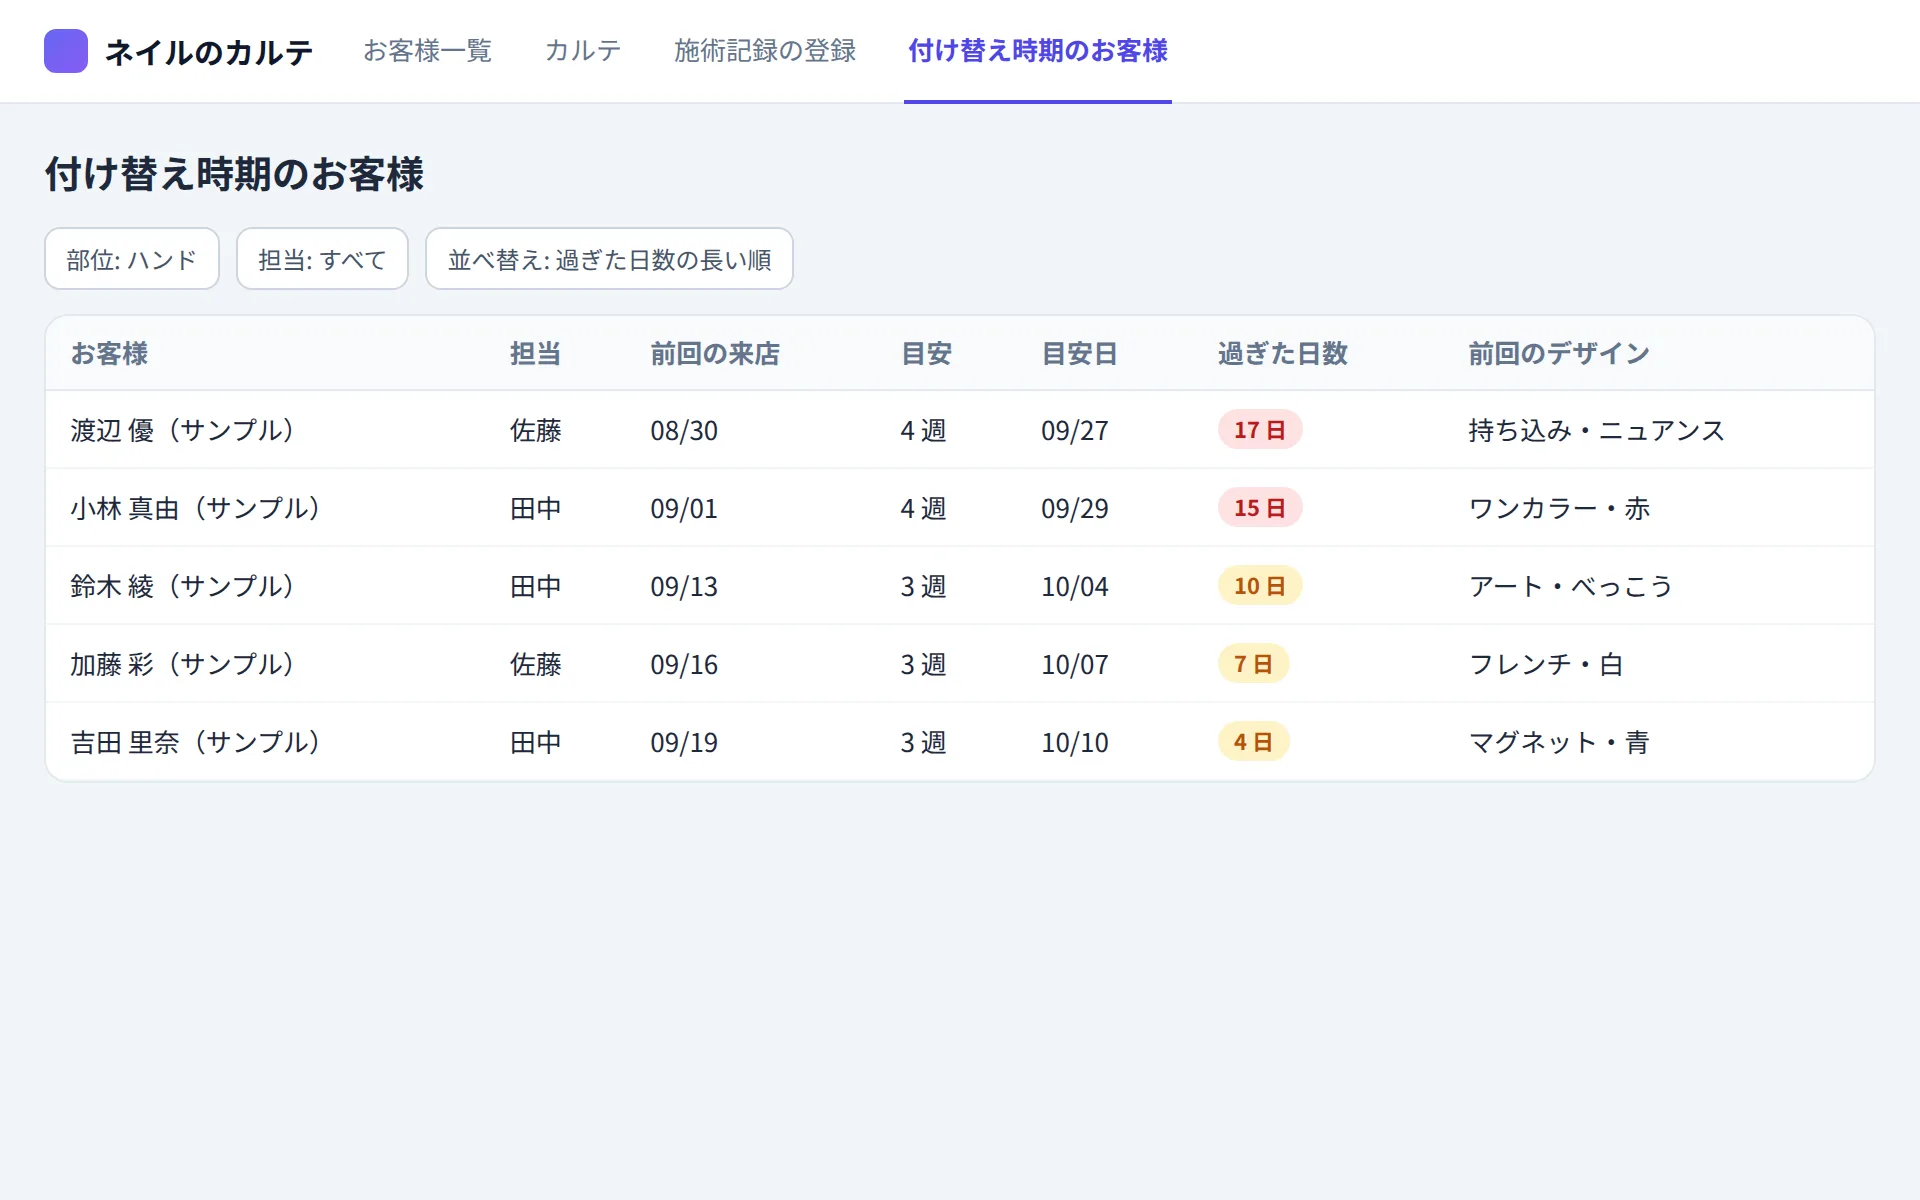
Task: Click the purple app logo icon
Action: (x=66, y=51)
